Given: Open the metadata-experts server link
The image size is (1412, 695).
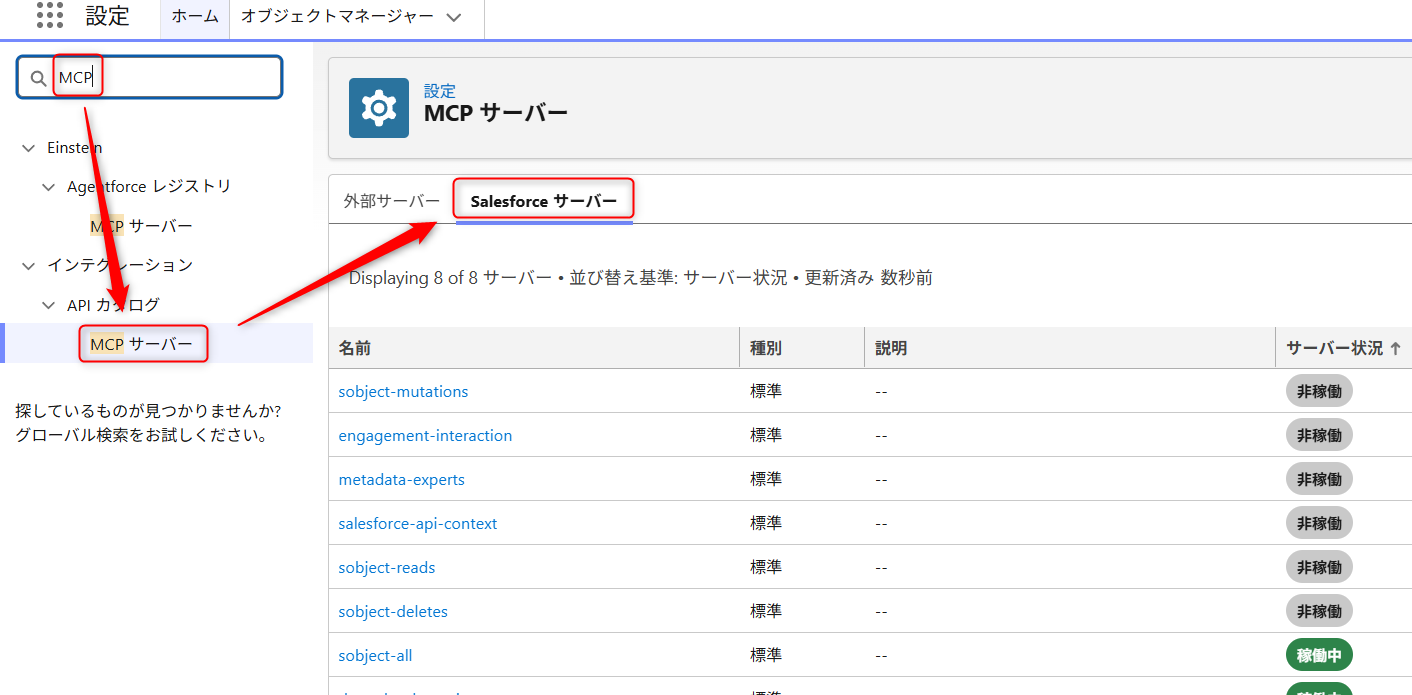Looking at the screenshot, I should point(401,479).
